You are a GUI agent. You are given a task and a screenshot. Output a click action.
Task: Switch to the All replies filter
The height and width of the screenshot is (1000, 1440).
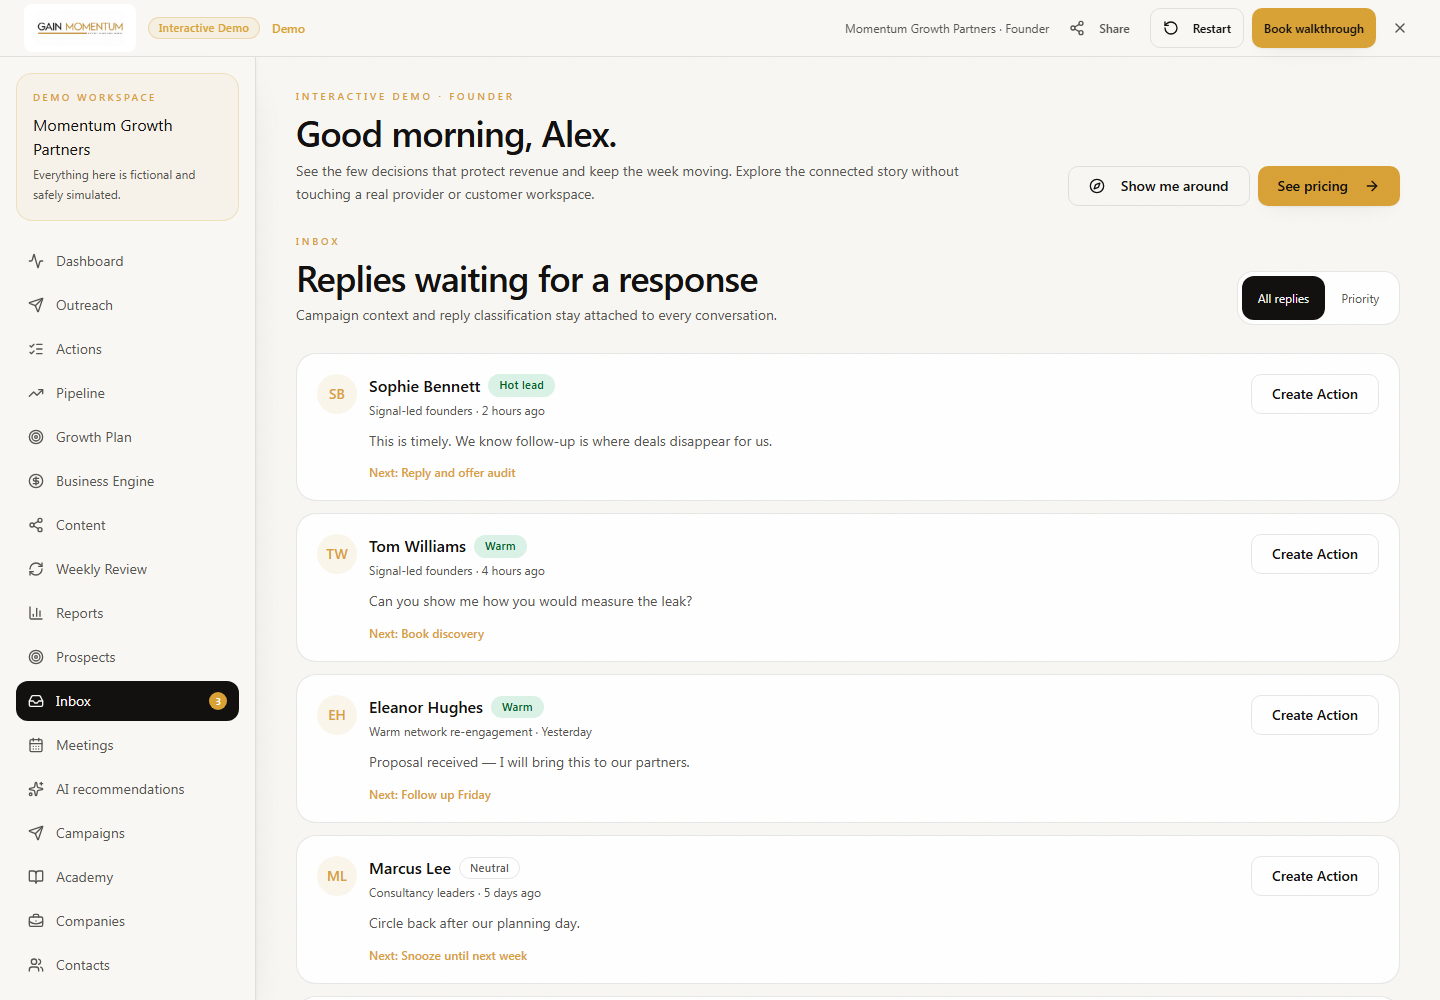pos(1283,298)
